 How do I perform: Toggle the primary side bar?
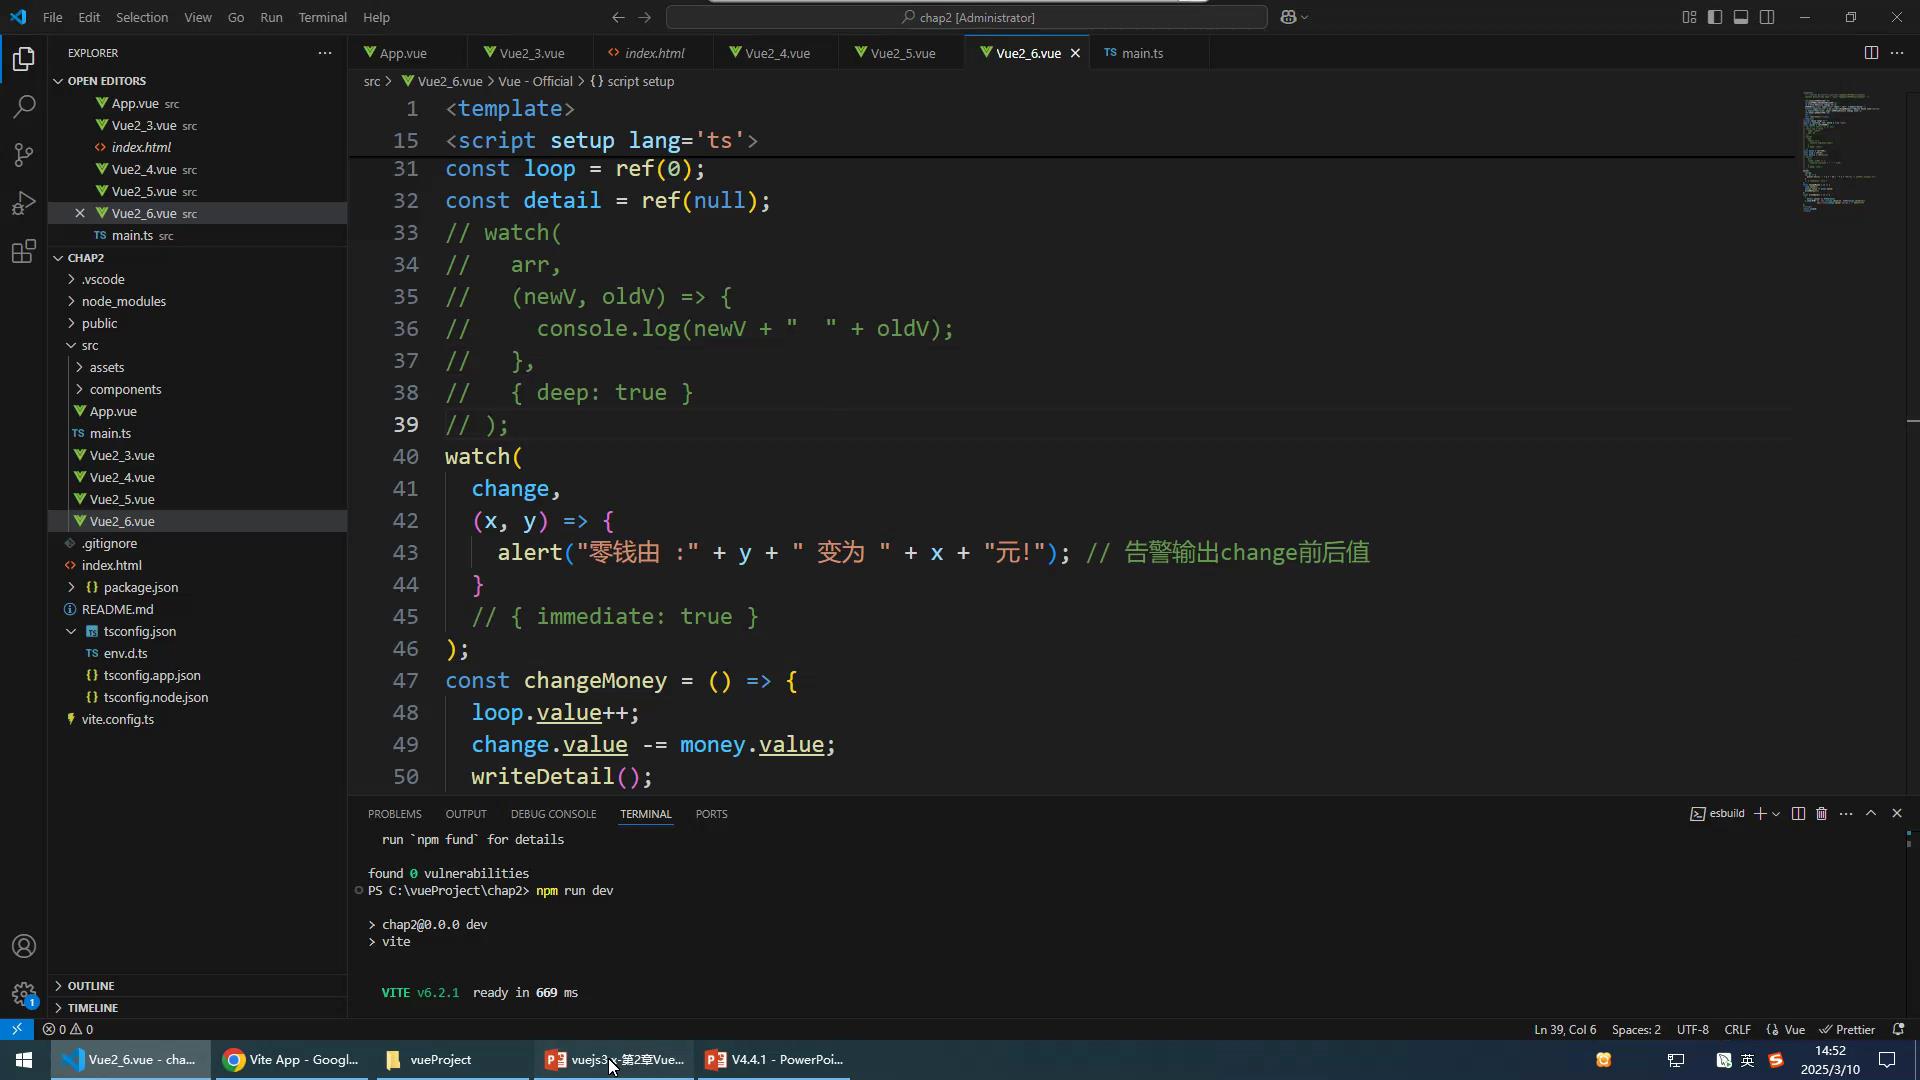pos(1715,17)
